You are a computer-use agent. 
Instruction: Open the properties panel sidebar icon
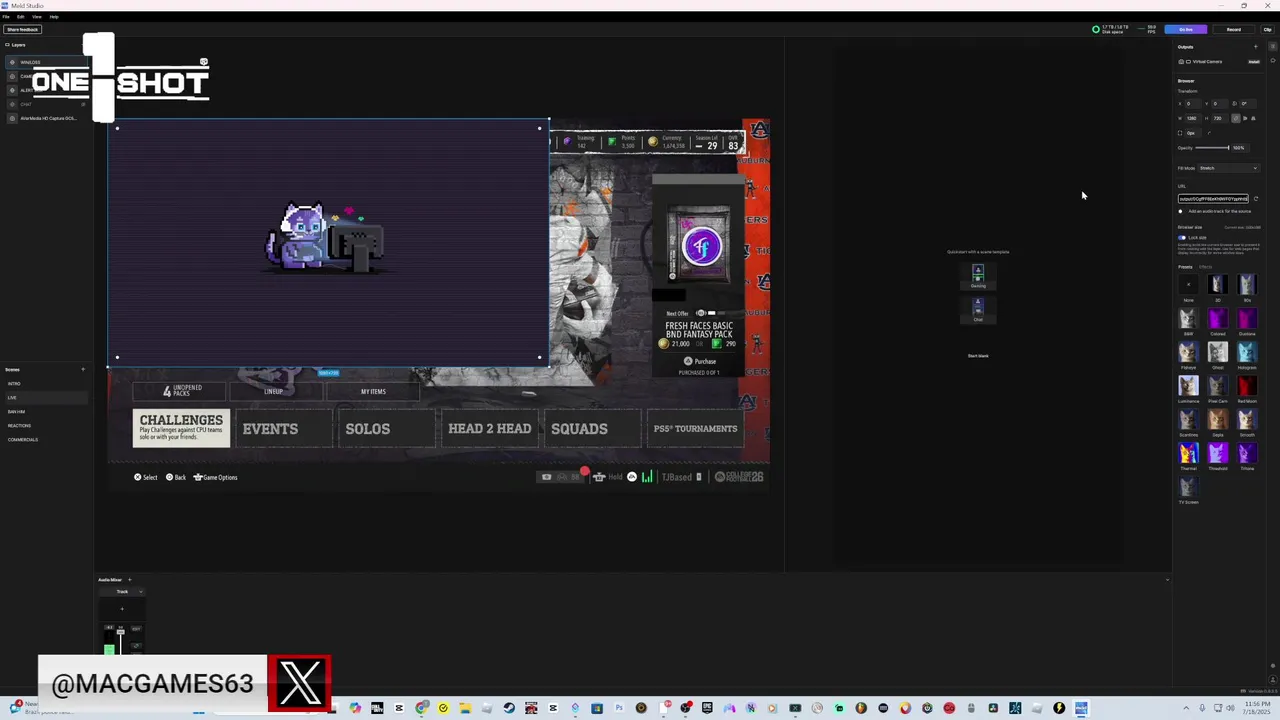(x=1273, y=46)
